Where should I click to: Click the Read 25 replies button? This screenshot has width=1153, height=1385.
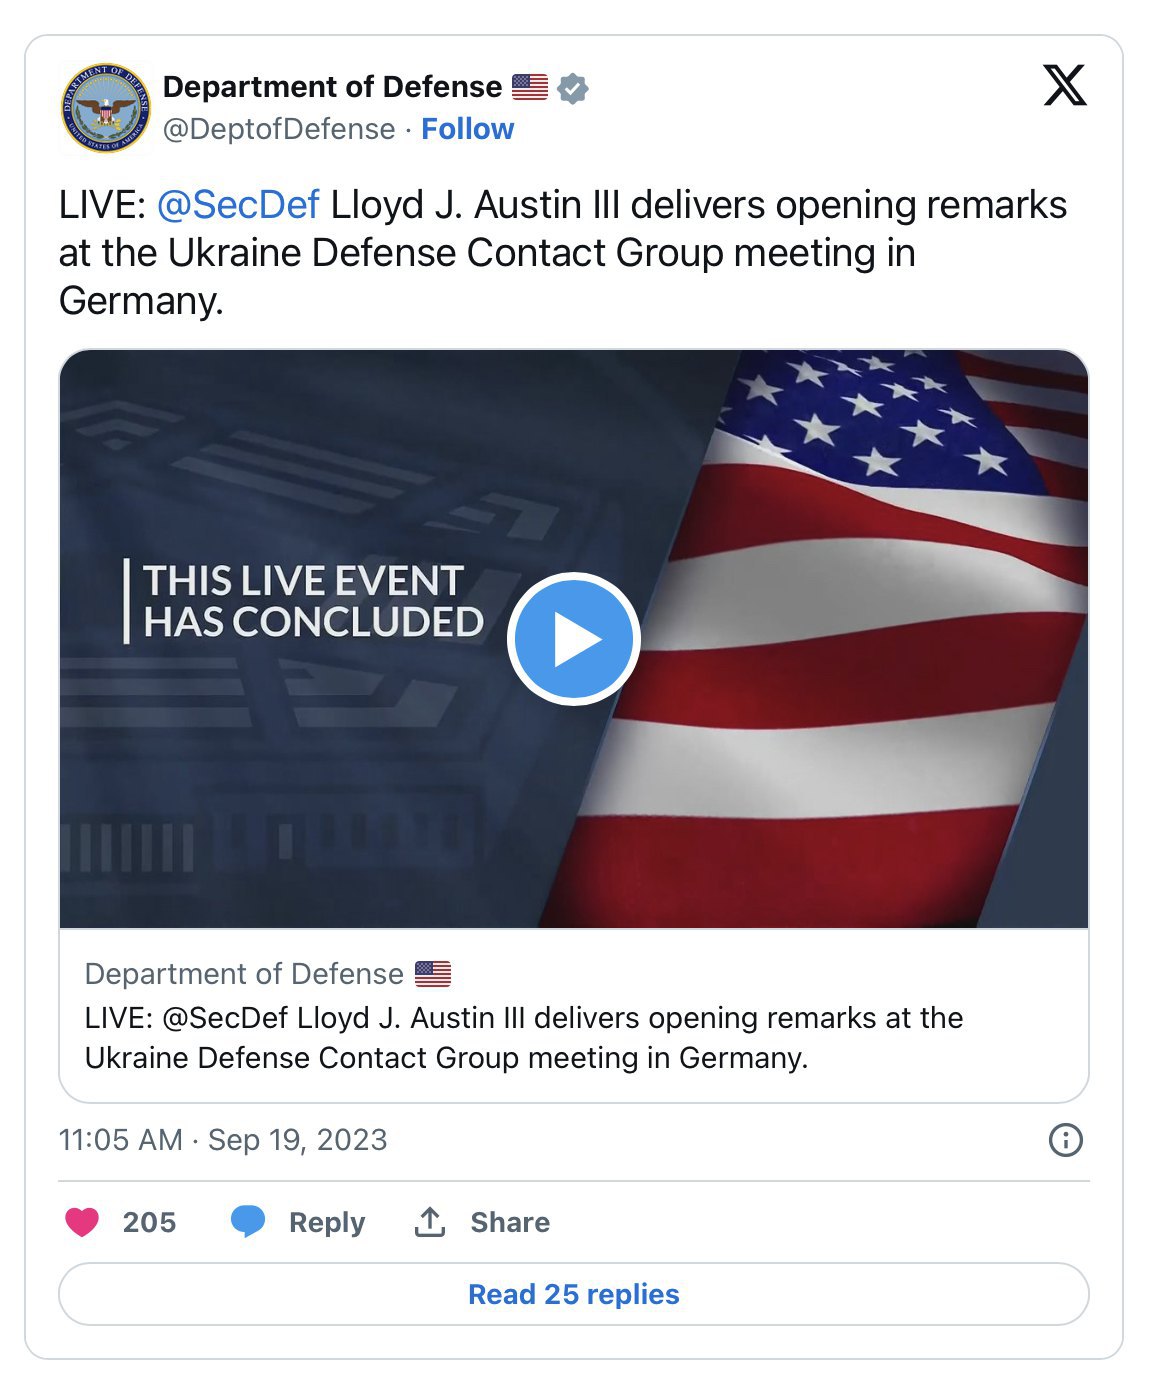coord(574,1294)
